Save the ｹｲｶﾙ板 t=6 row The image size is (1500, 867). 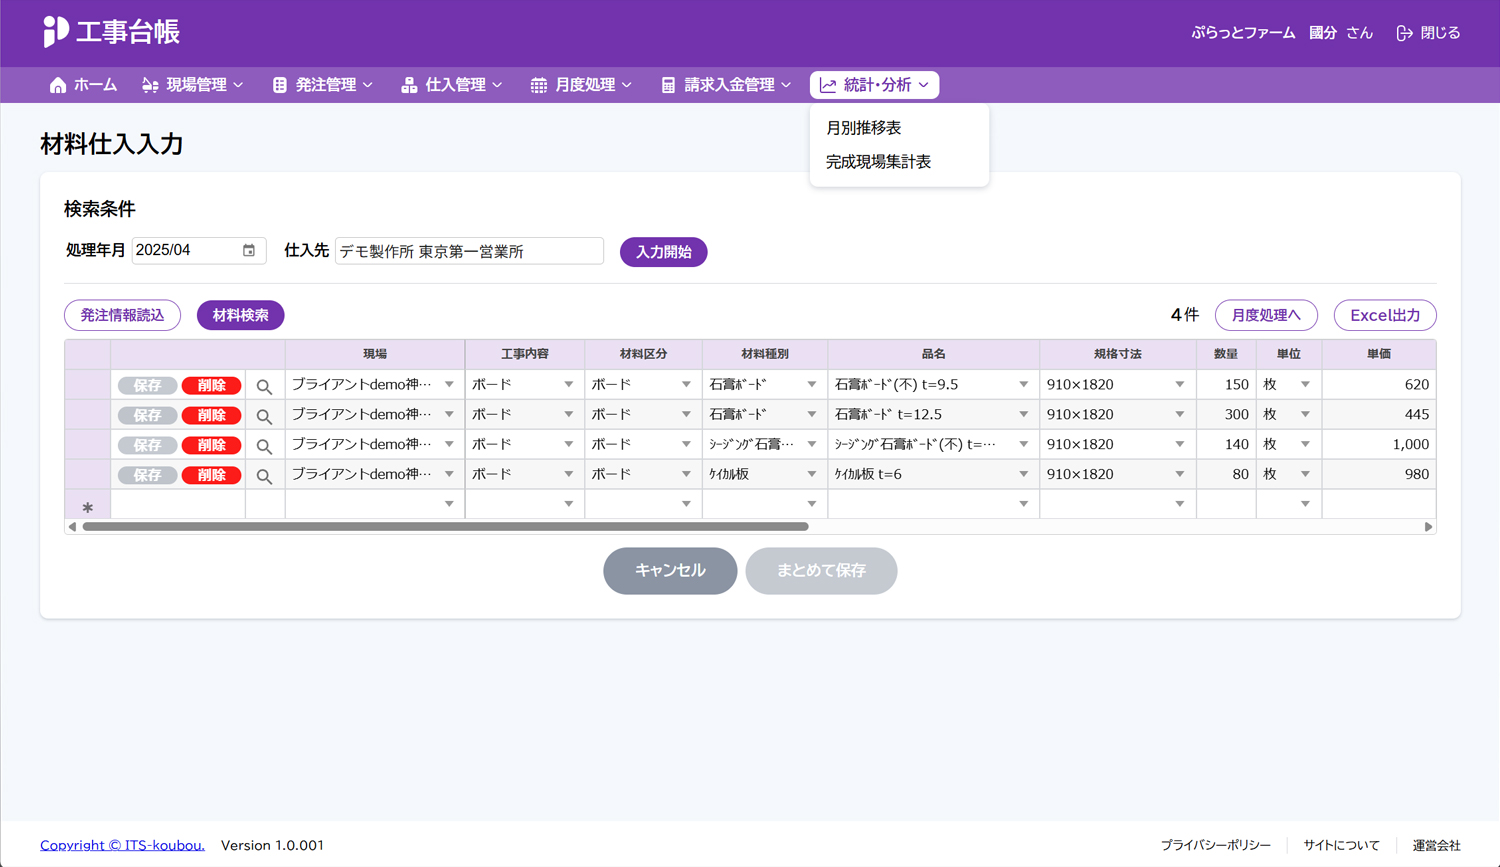(x=148, y=475)
